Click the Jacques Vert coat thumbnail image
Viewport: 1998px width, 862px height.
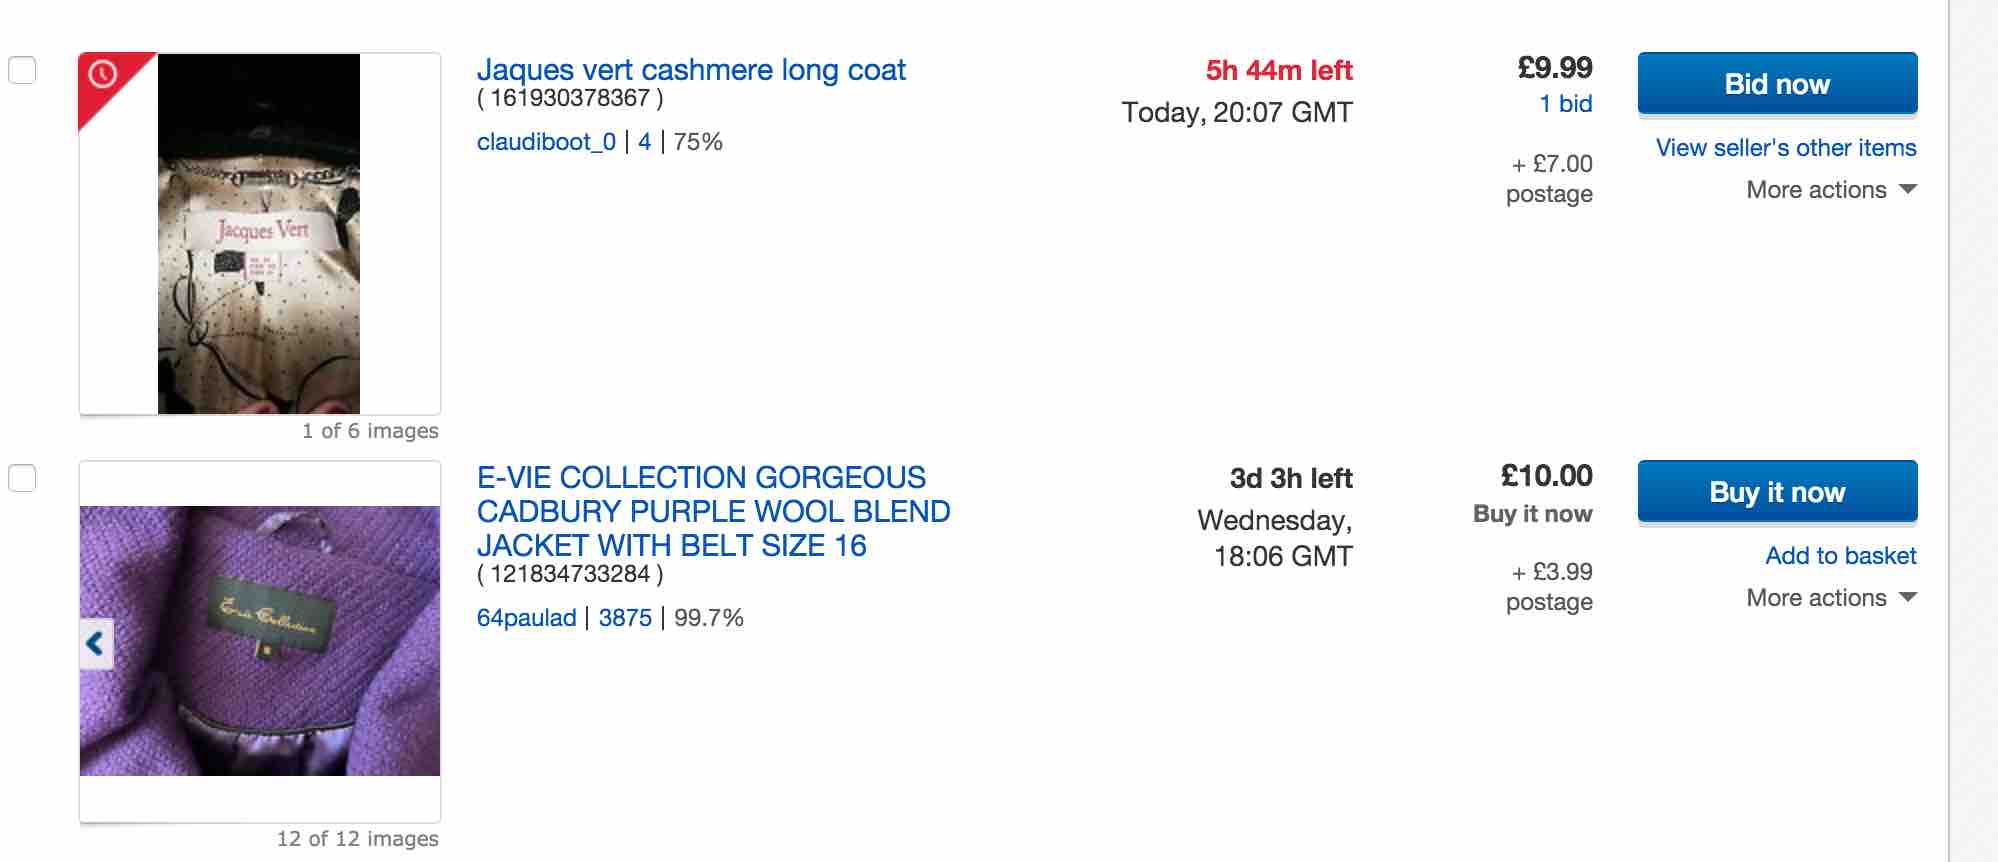(x=259, y=234)
